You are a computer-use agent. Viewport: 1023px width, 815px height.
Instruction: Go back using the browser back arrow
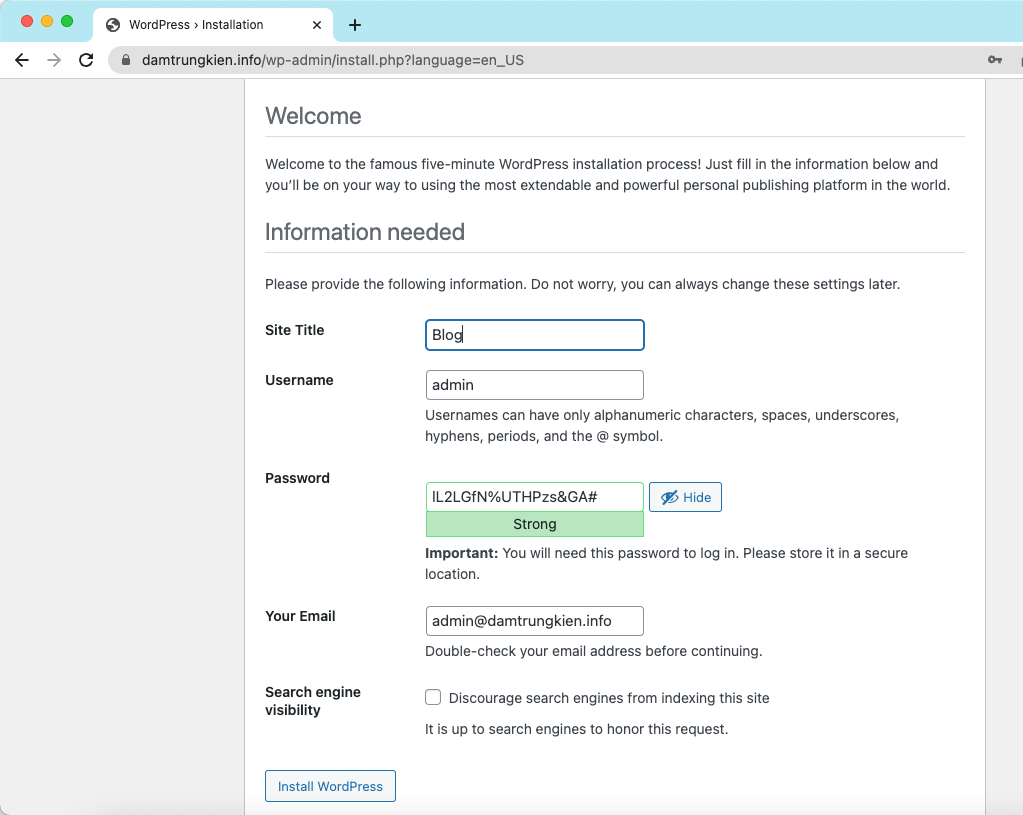(x=22, y=60)
